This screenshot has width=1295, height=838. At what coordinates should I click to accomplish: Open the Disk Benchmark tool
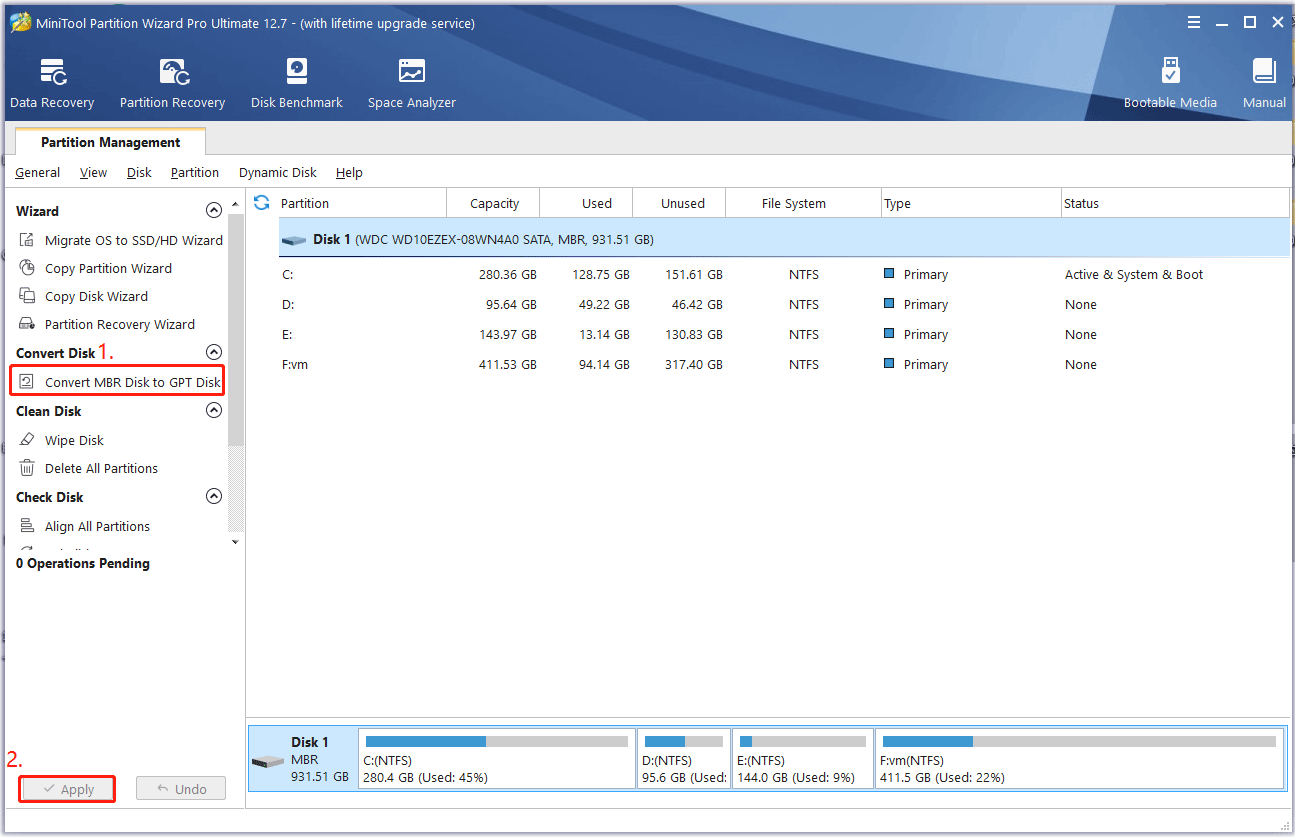pyautogui.click(x=296, y=84)
